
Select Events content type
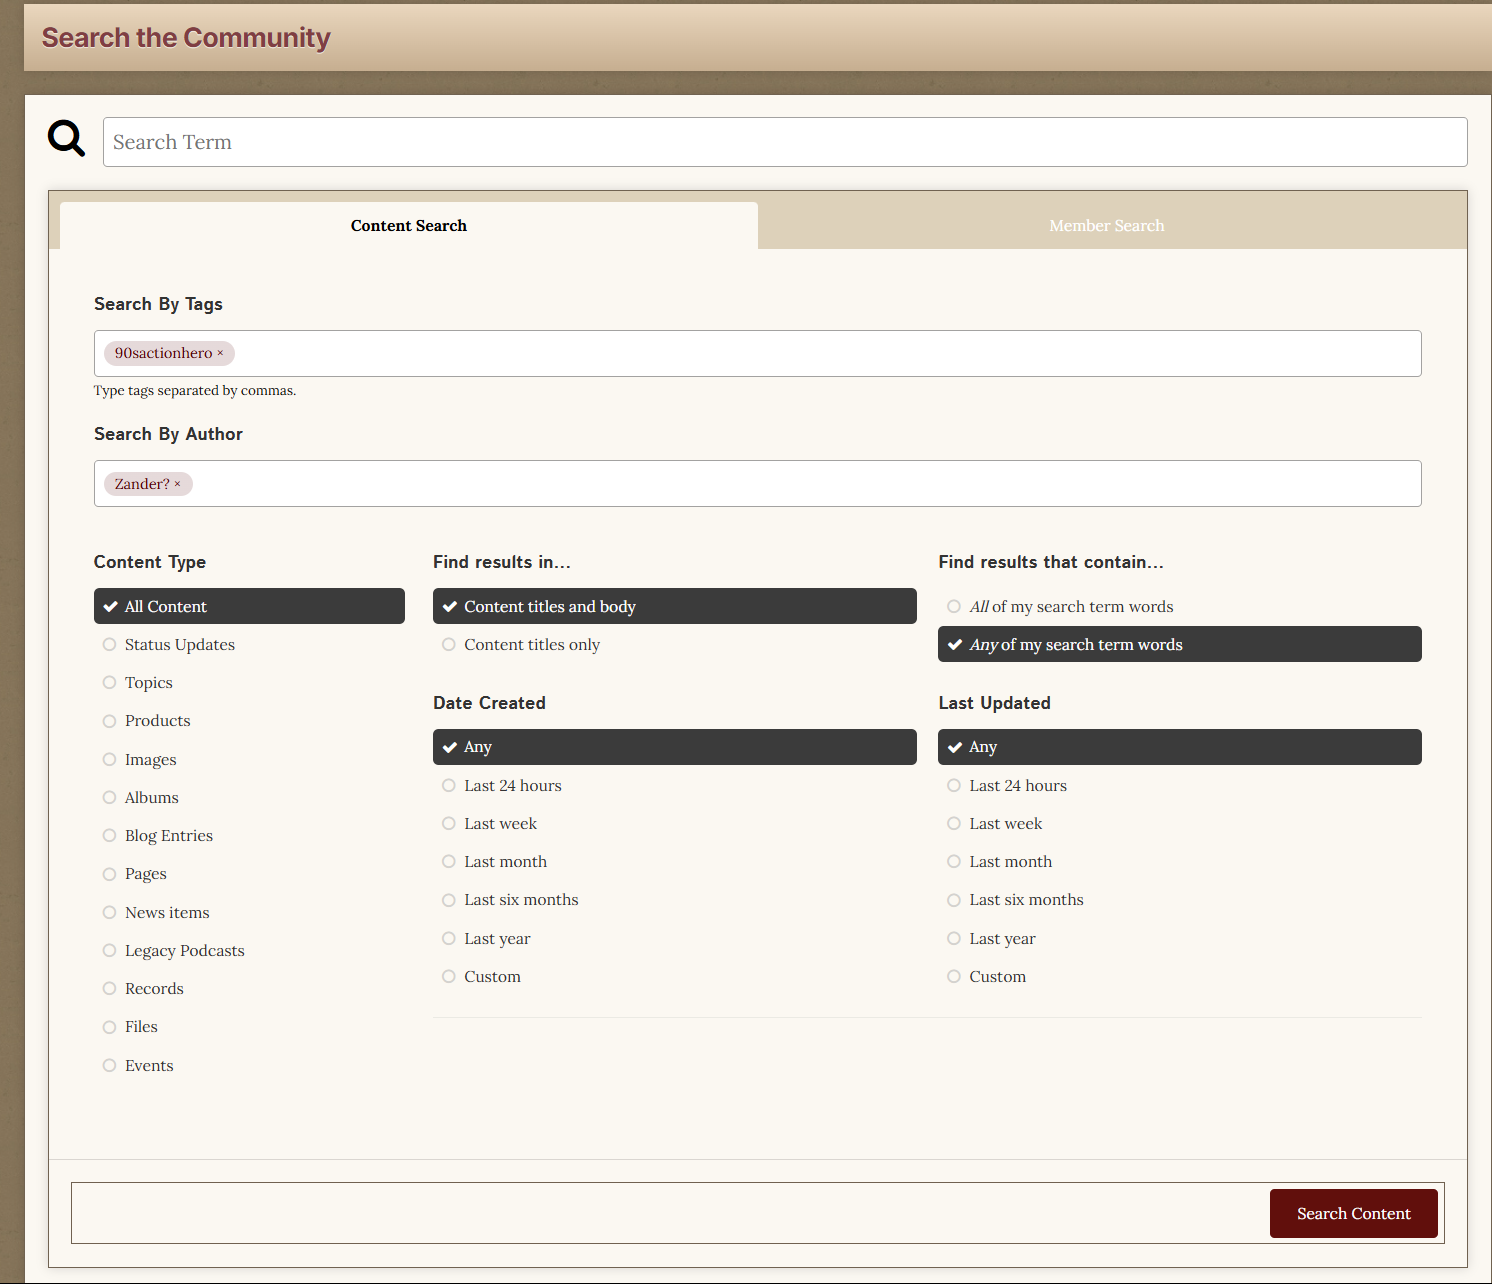click(x=149, y=1066)
